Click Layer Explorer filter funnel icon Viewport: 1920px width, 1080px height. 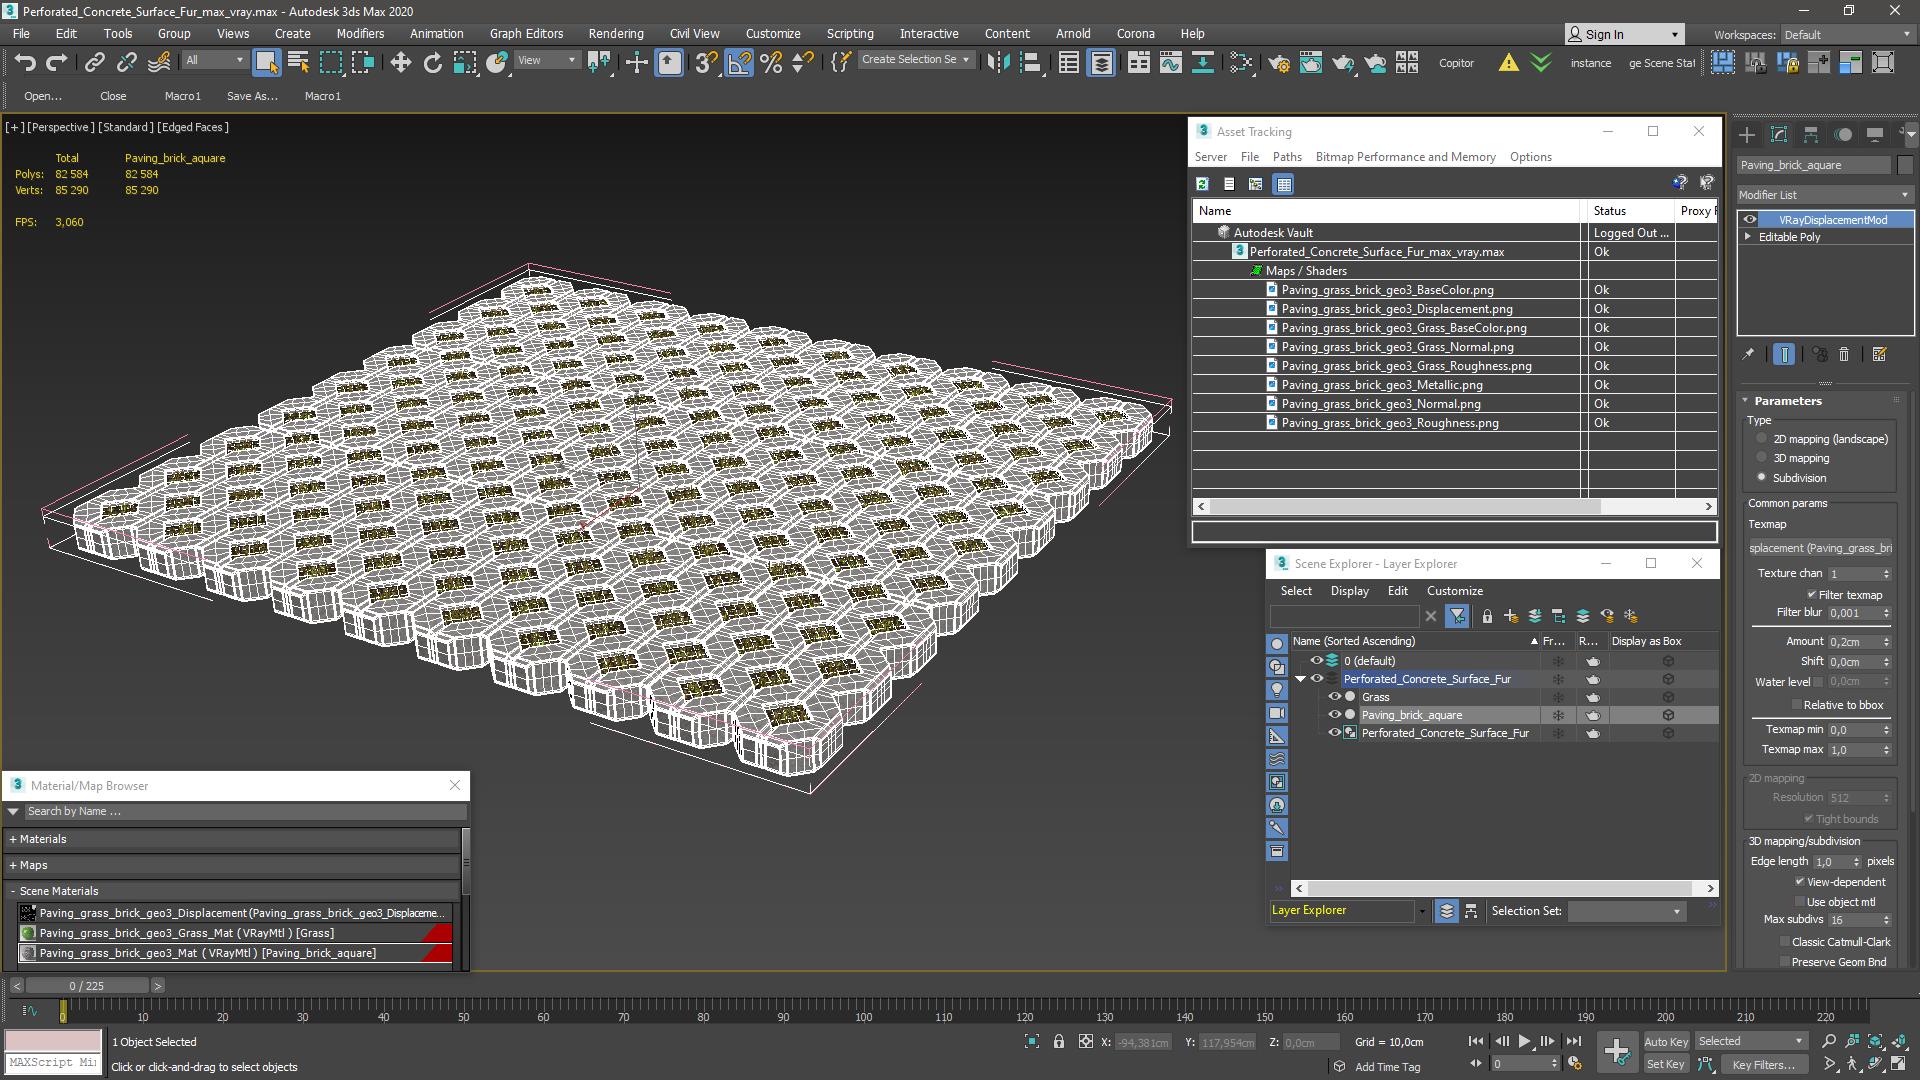(1457, 616)
